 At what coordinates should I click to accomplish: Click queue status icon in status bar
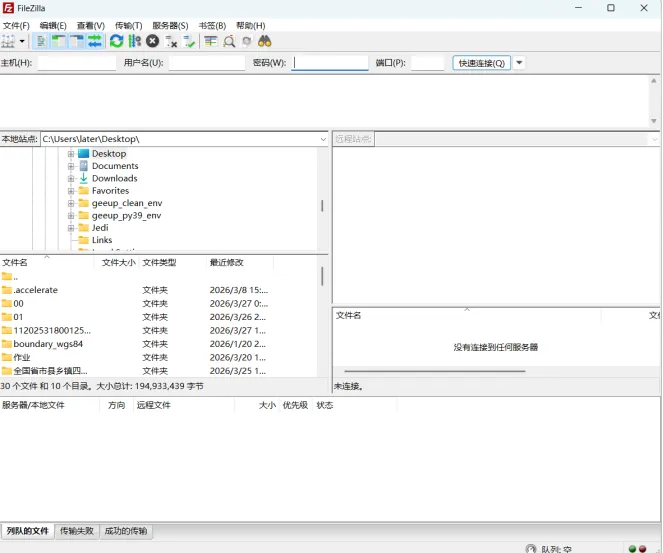(531, 549)
